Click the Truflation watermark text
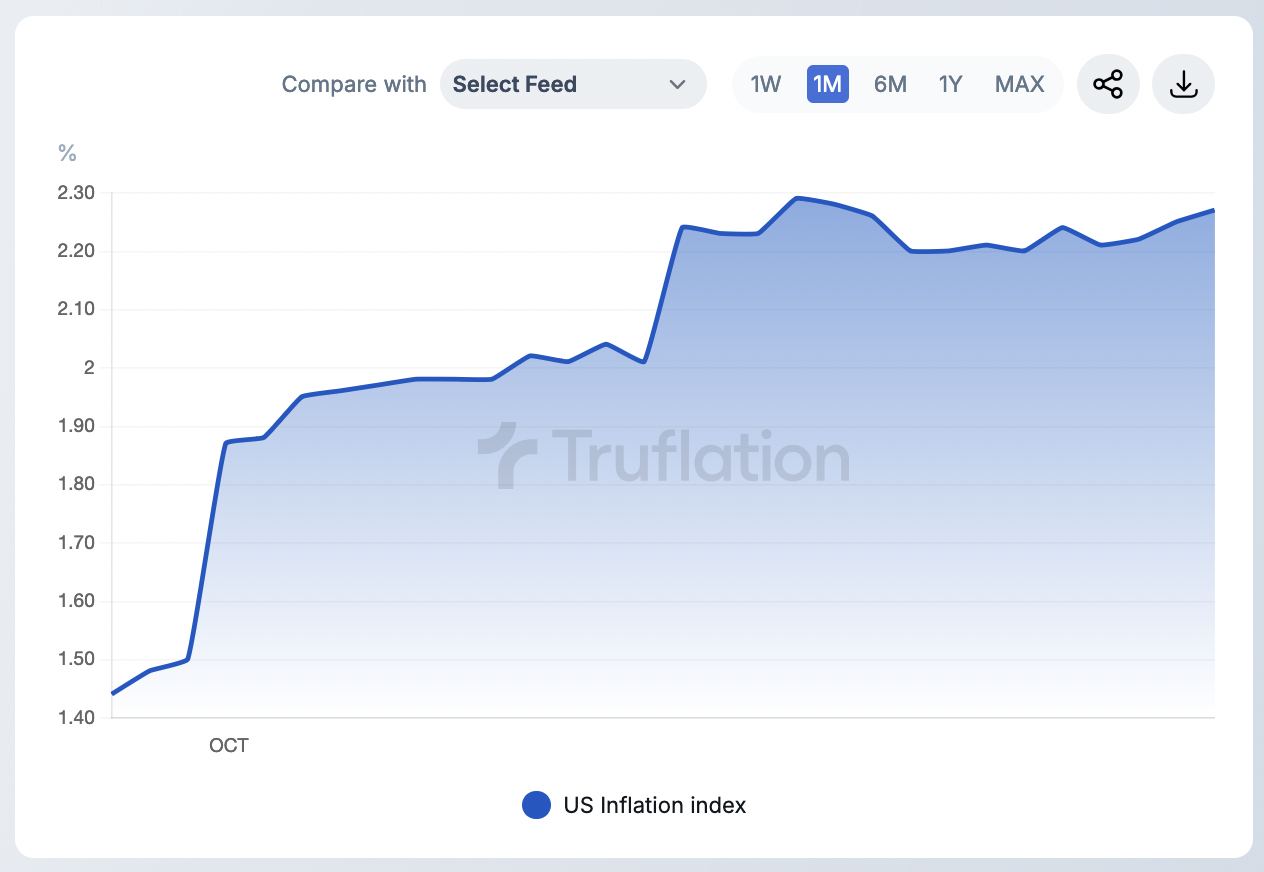This screenshot has width=1264, height=872. coord(700,457)
